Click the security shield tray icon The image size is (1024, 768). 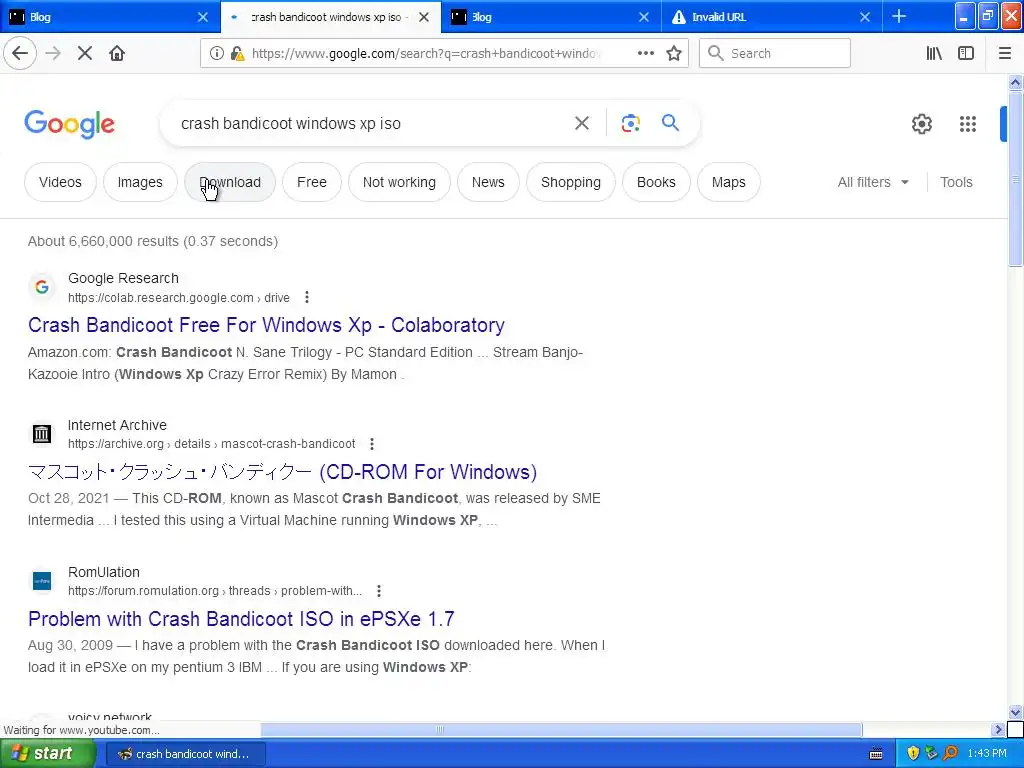913,753
